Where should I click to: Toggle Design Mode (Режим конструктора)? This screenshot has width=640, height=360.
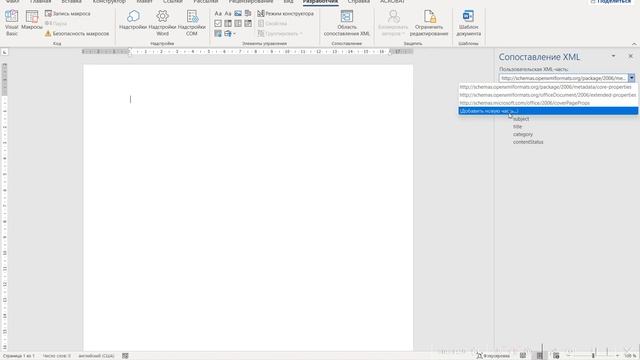(286, 13)
